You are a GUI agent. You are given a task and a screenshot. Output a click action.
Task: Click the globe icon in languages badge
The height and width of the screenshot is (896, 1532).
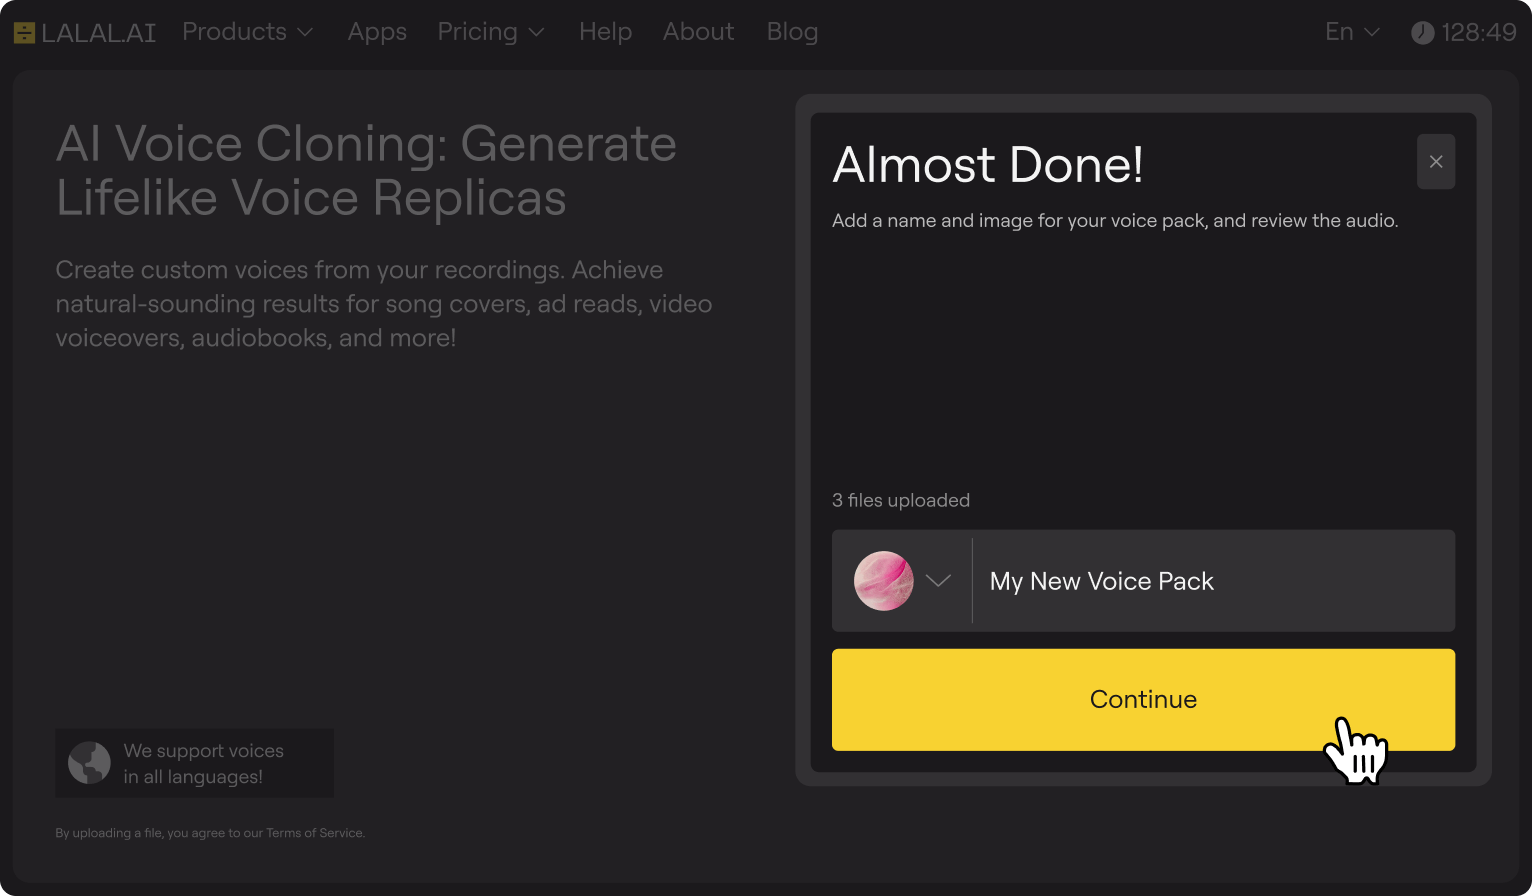pyautogui.click(x=89, y=763)
